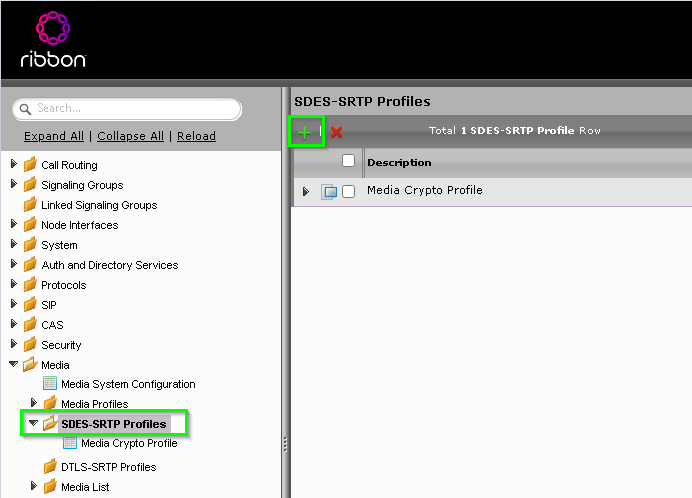Image resolution: width=692 pixels, height=498 pixels.
Task: Expand the Media List tree node
Action: [34, 486]
